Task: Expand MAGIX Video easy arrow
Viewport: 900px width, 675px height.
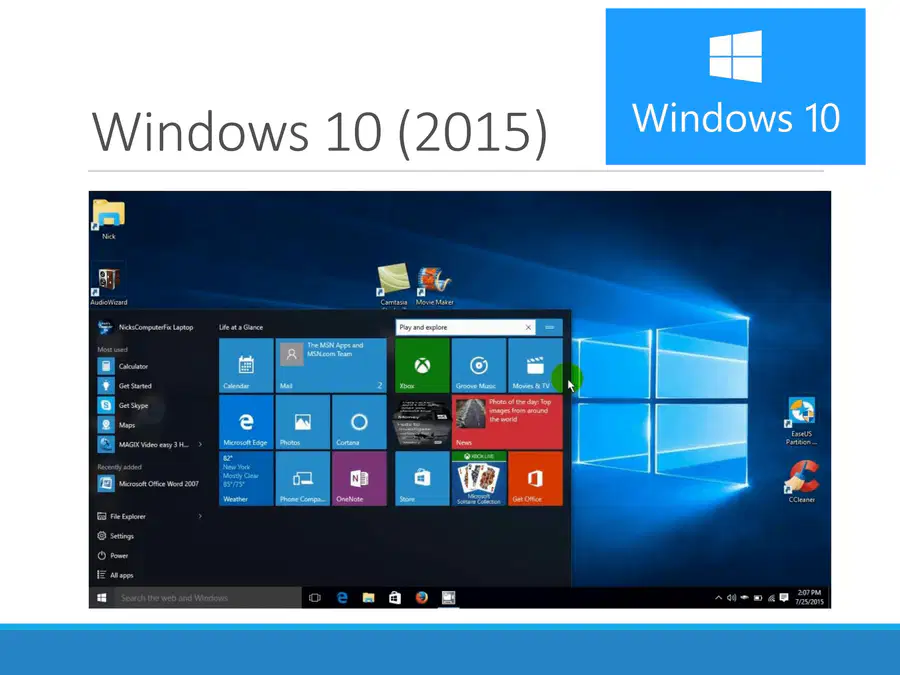Action: [x=200, y=444]
